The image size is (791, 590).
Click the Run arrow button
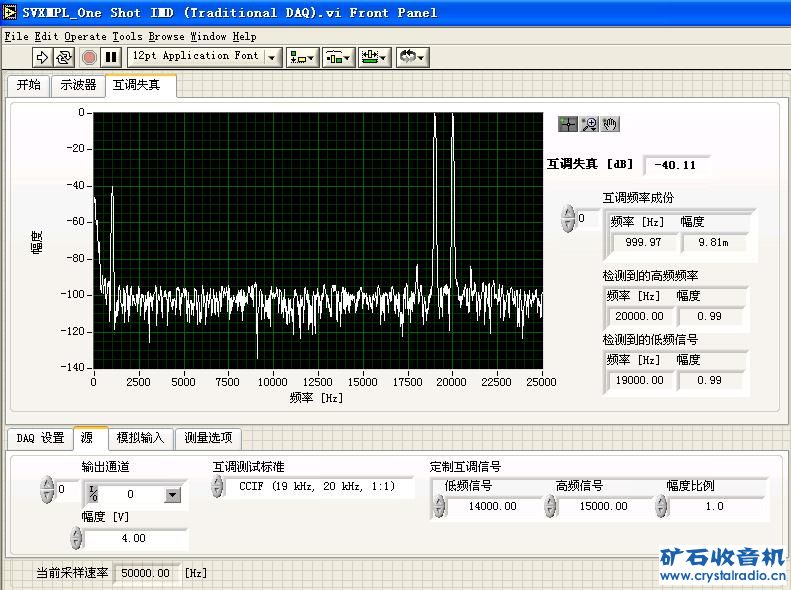(42, 57)
